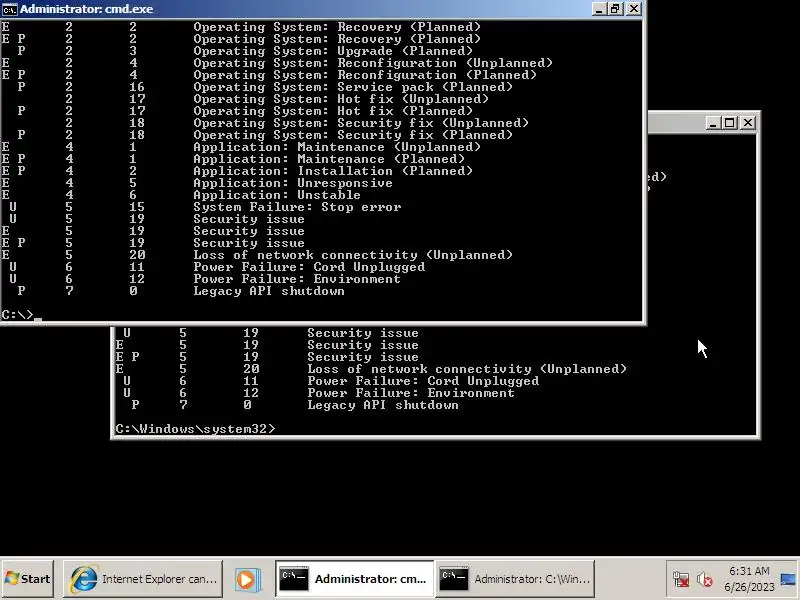This screenshot has height=600, width=800.
Task: Click 'Operating System: Hot fix (Unplanned)' line
Action: tap(340, 99)
